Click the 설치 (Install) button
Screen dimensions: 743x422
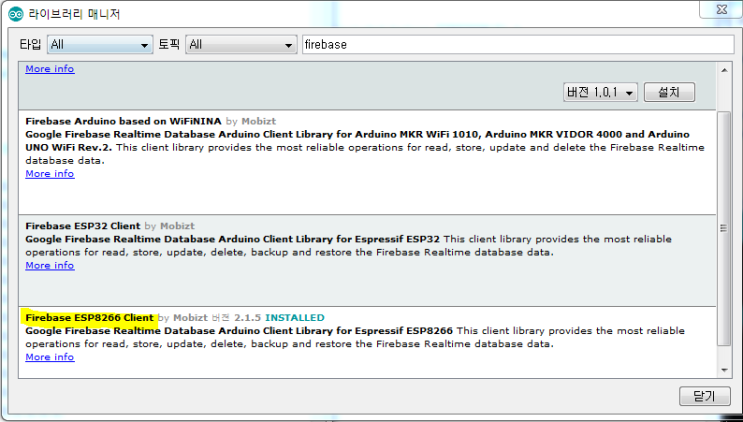pyautogui.click(x=669, y=92)
